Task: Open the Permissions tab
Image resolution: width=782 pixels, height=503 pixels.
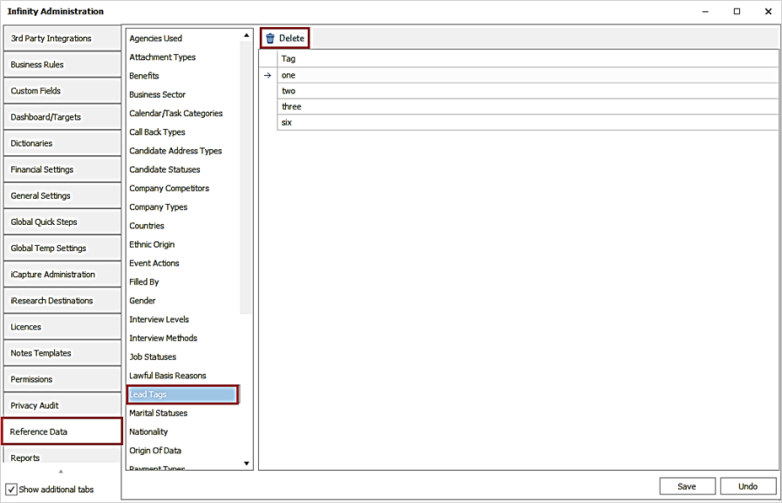Action: (x=62, y=380)
